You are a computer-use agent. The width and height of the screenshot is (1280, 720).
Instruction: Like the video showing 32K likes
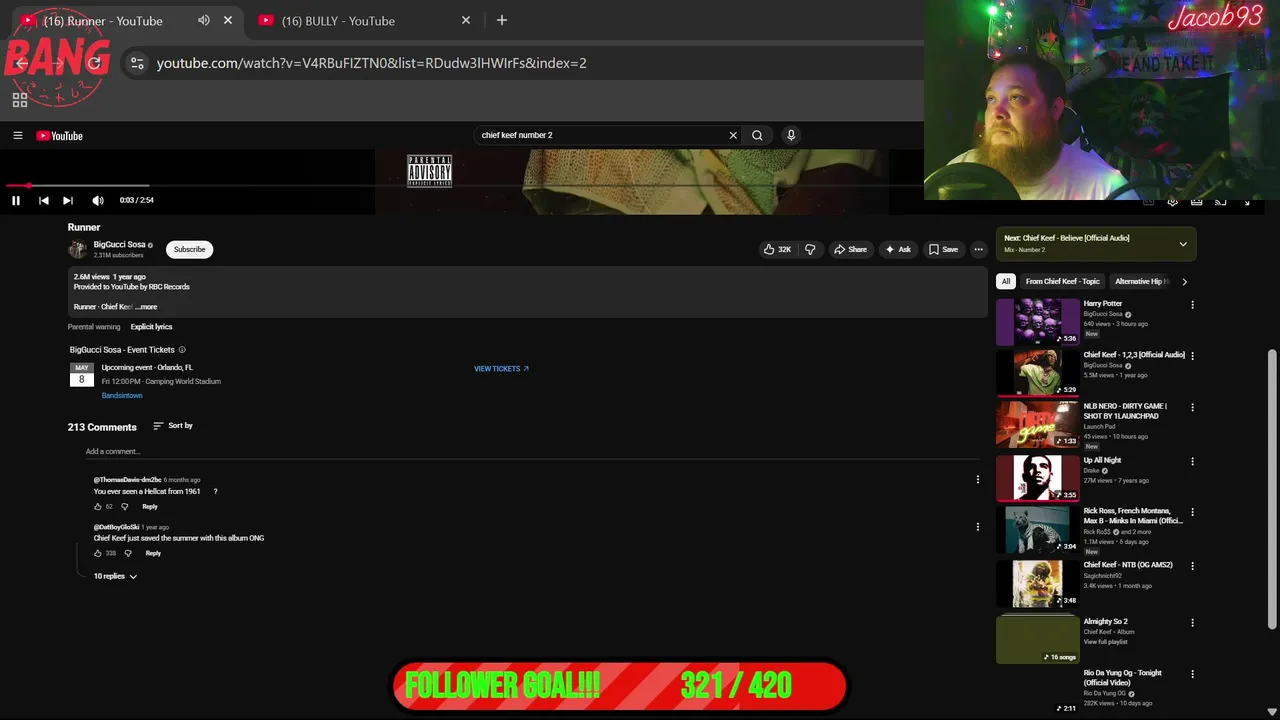pyautogui.click(x=777, y=249)
